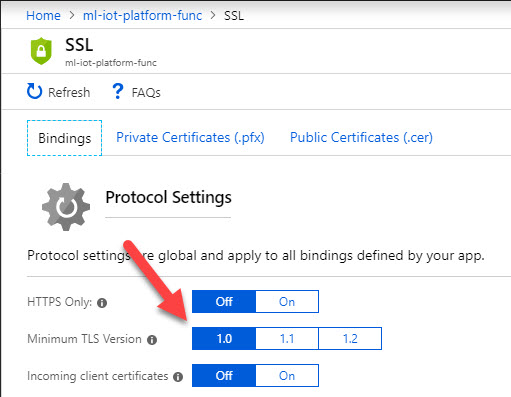Select minimum TLS version 1.1
The width and height of the screenshot is (511, 397).
[x=287, y=339]
